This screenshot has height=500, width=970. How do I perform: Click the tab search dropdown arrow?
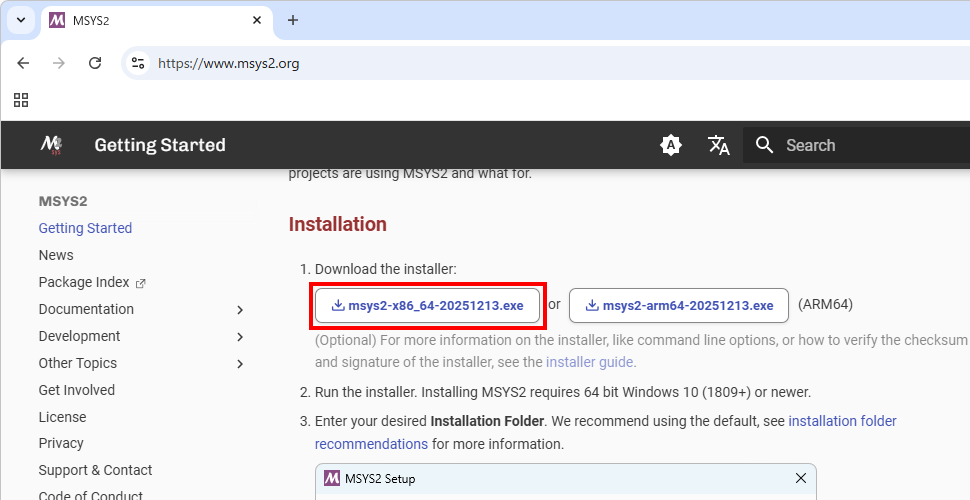coord(21,20)
